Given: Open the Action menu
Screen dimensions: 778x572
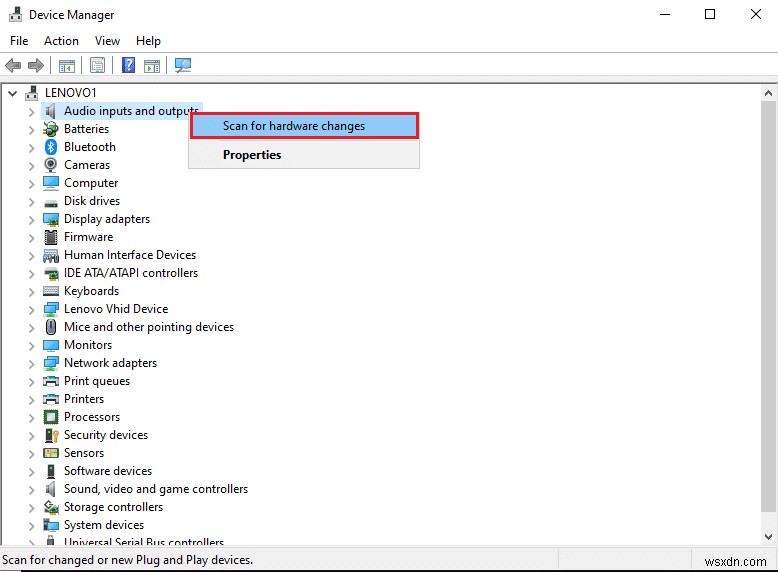Looking at the screenshot, I should [61, 41].
